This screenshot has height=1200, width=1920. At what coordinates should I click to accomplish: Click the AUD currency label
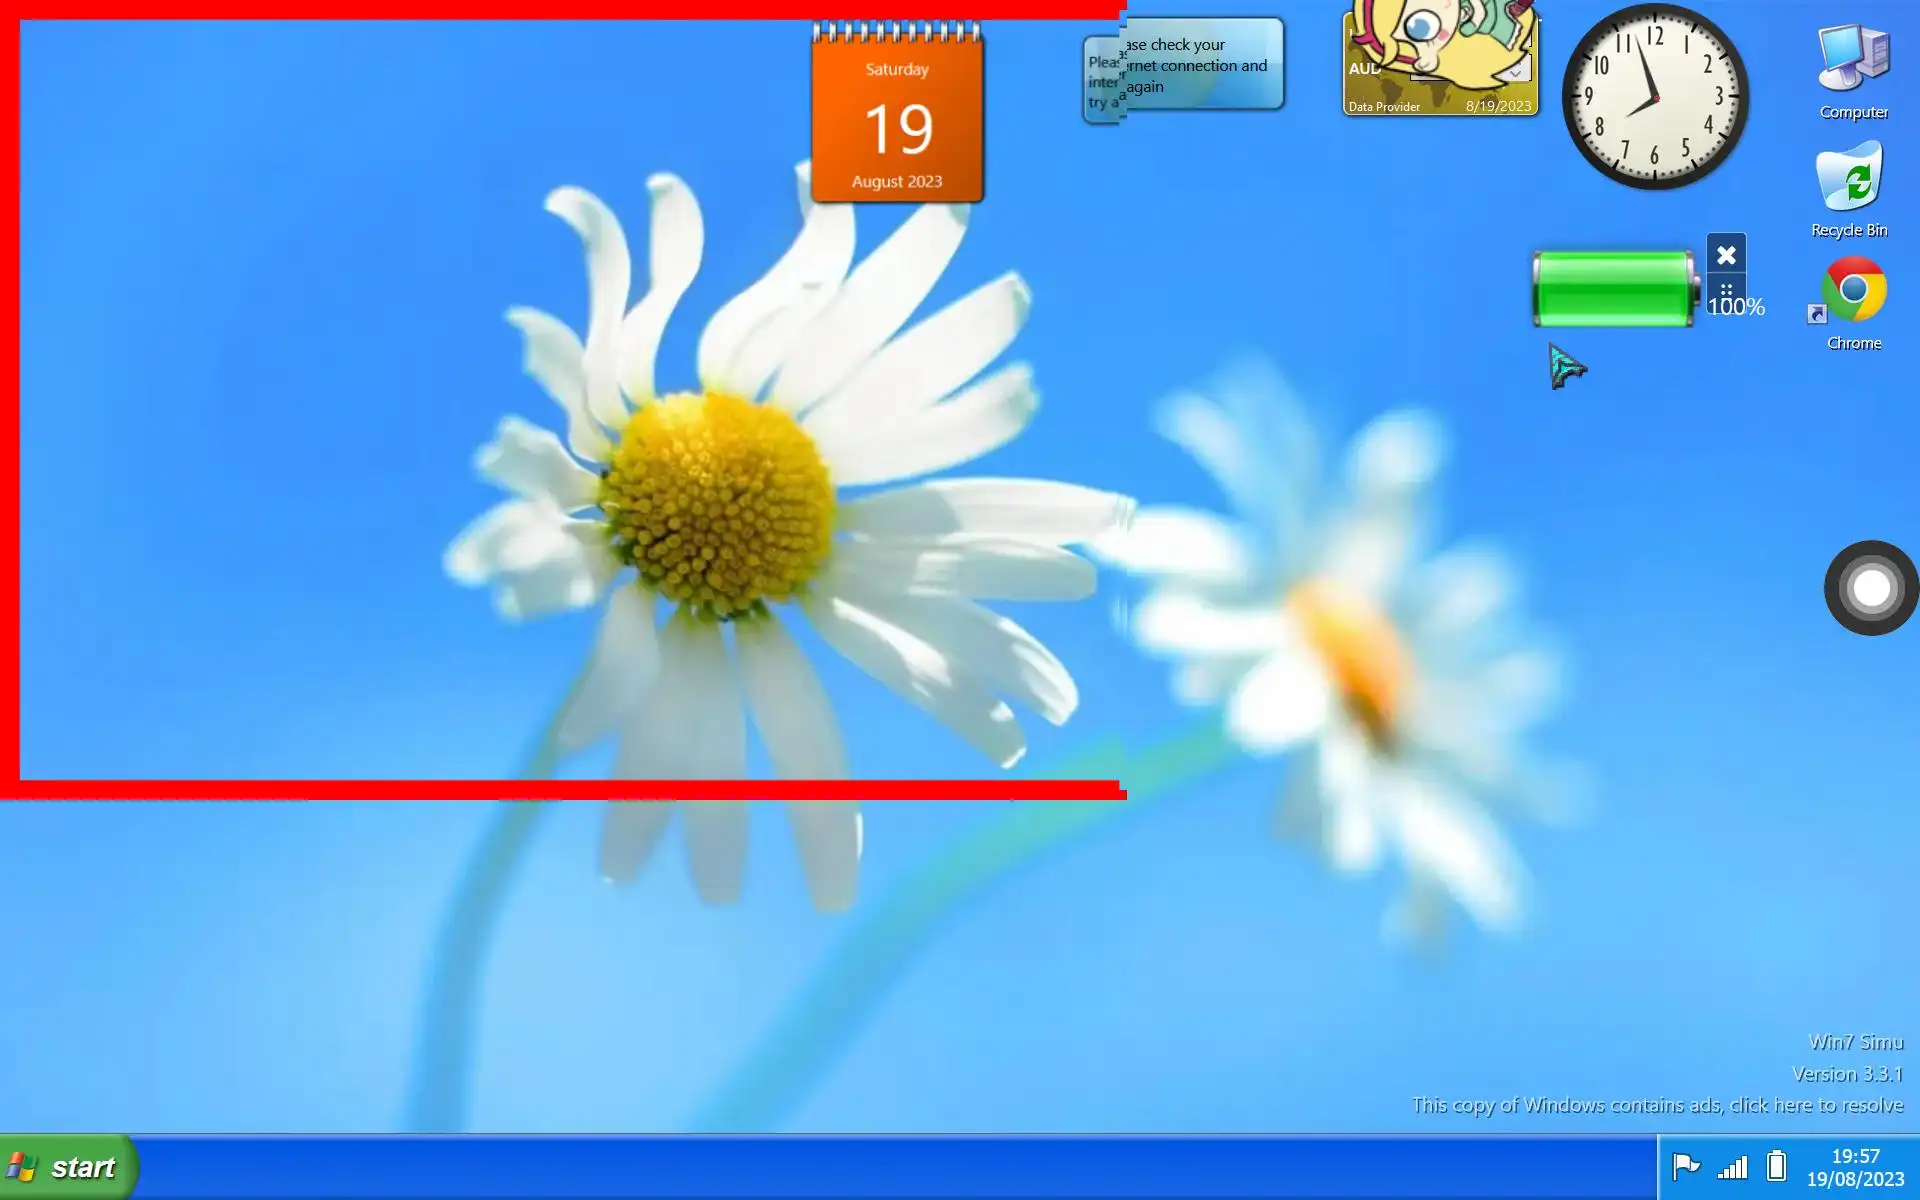(1362, 69)
